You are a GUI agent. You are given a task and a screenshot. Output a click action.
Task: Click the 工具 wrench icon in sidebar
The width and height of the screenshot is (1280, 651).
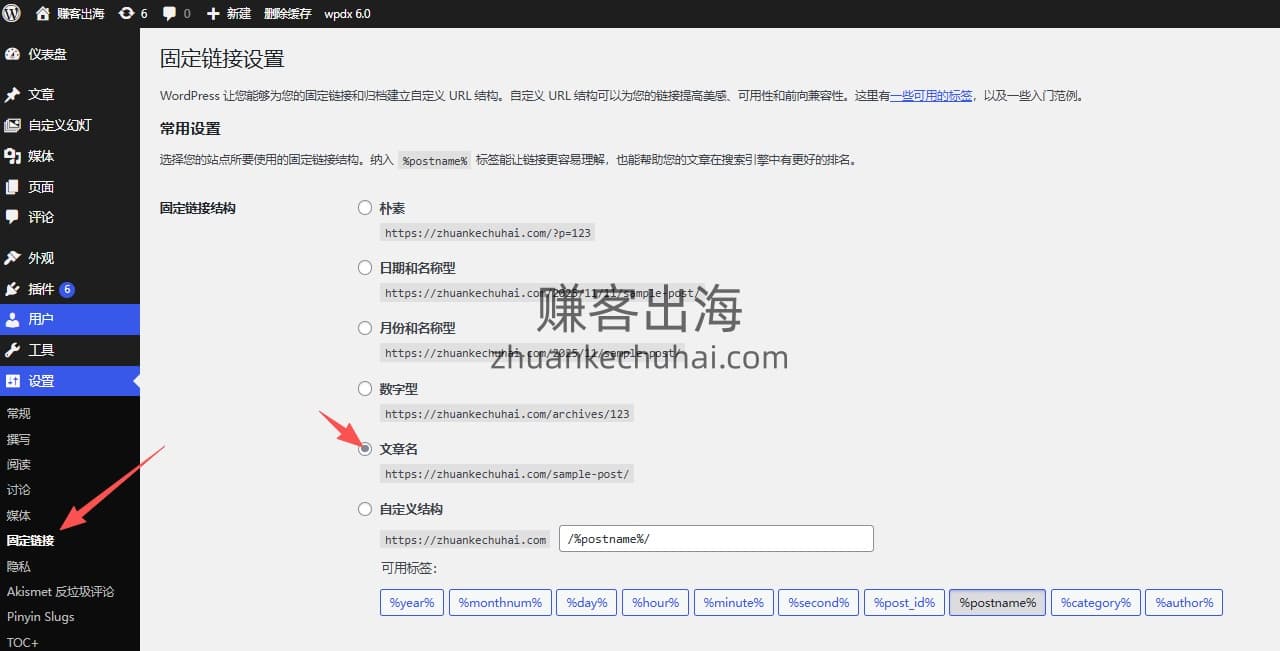[12, 350]
